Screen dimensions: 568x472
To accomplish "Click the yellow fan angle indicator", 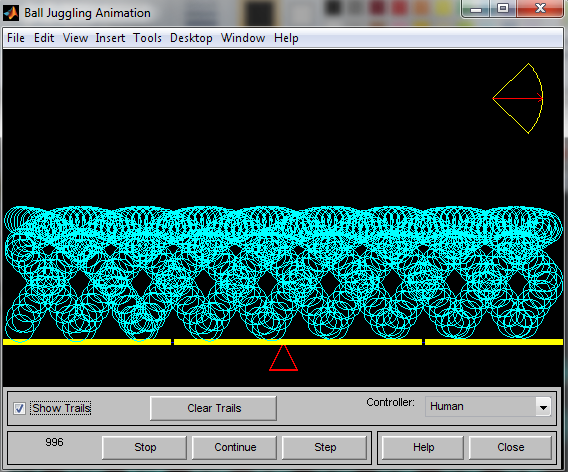I will 518,99.
